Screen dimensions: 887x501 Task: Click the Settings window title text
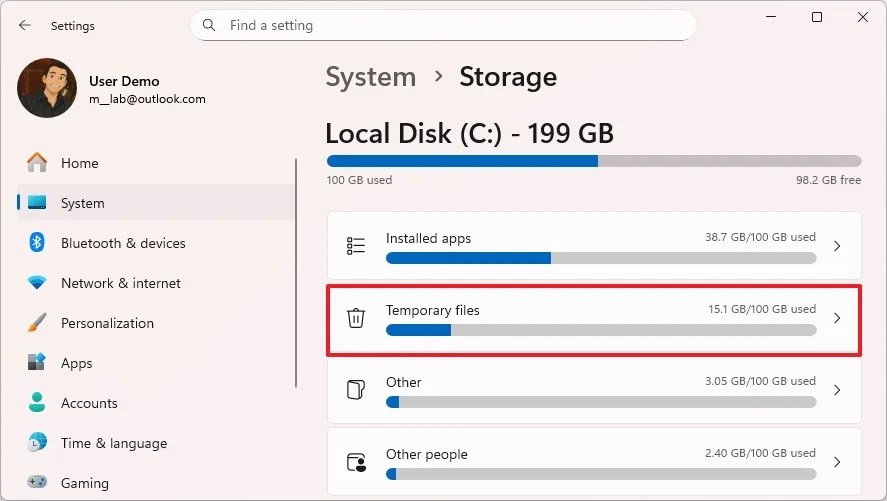[72, 26]
